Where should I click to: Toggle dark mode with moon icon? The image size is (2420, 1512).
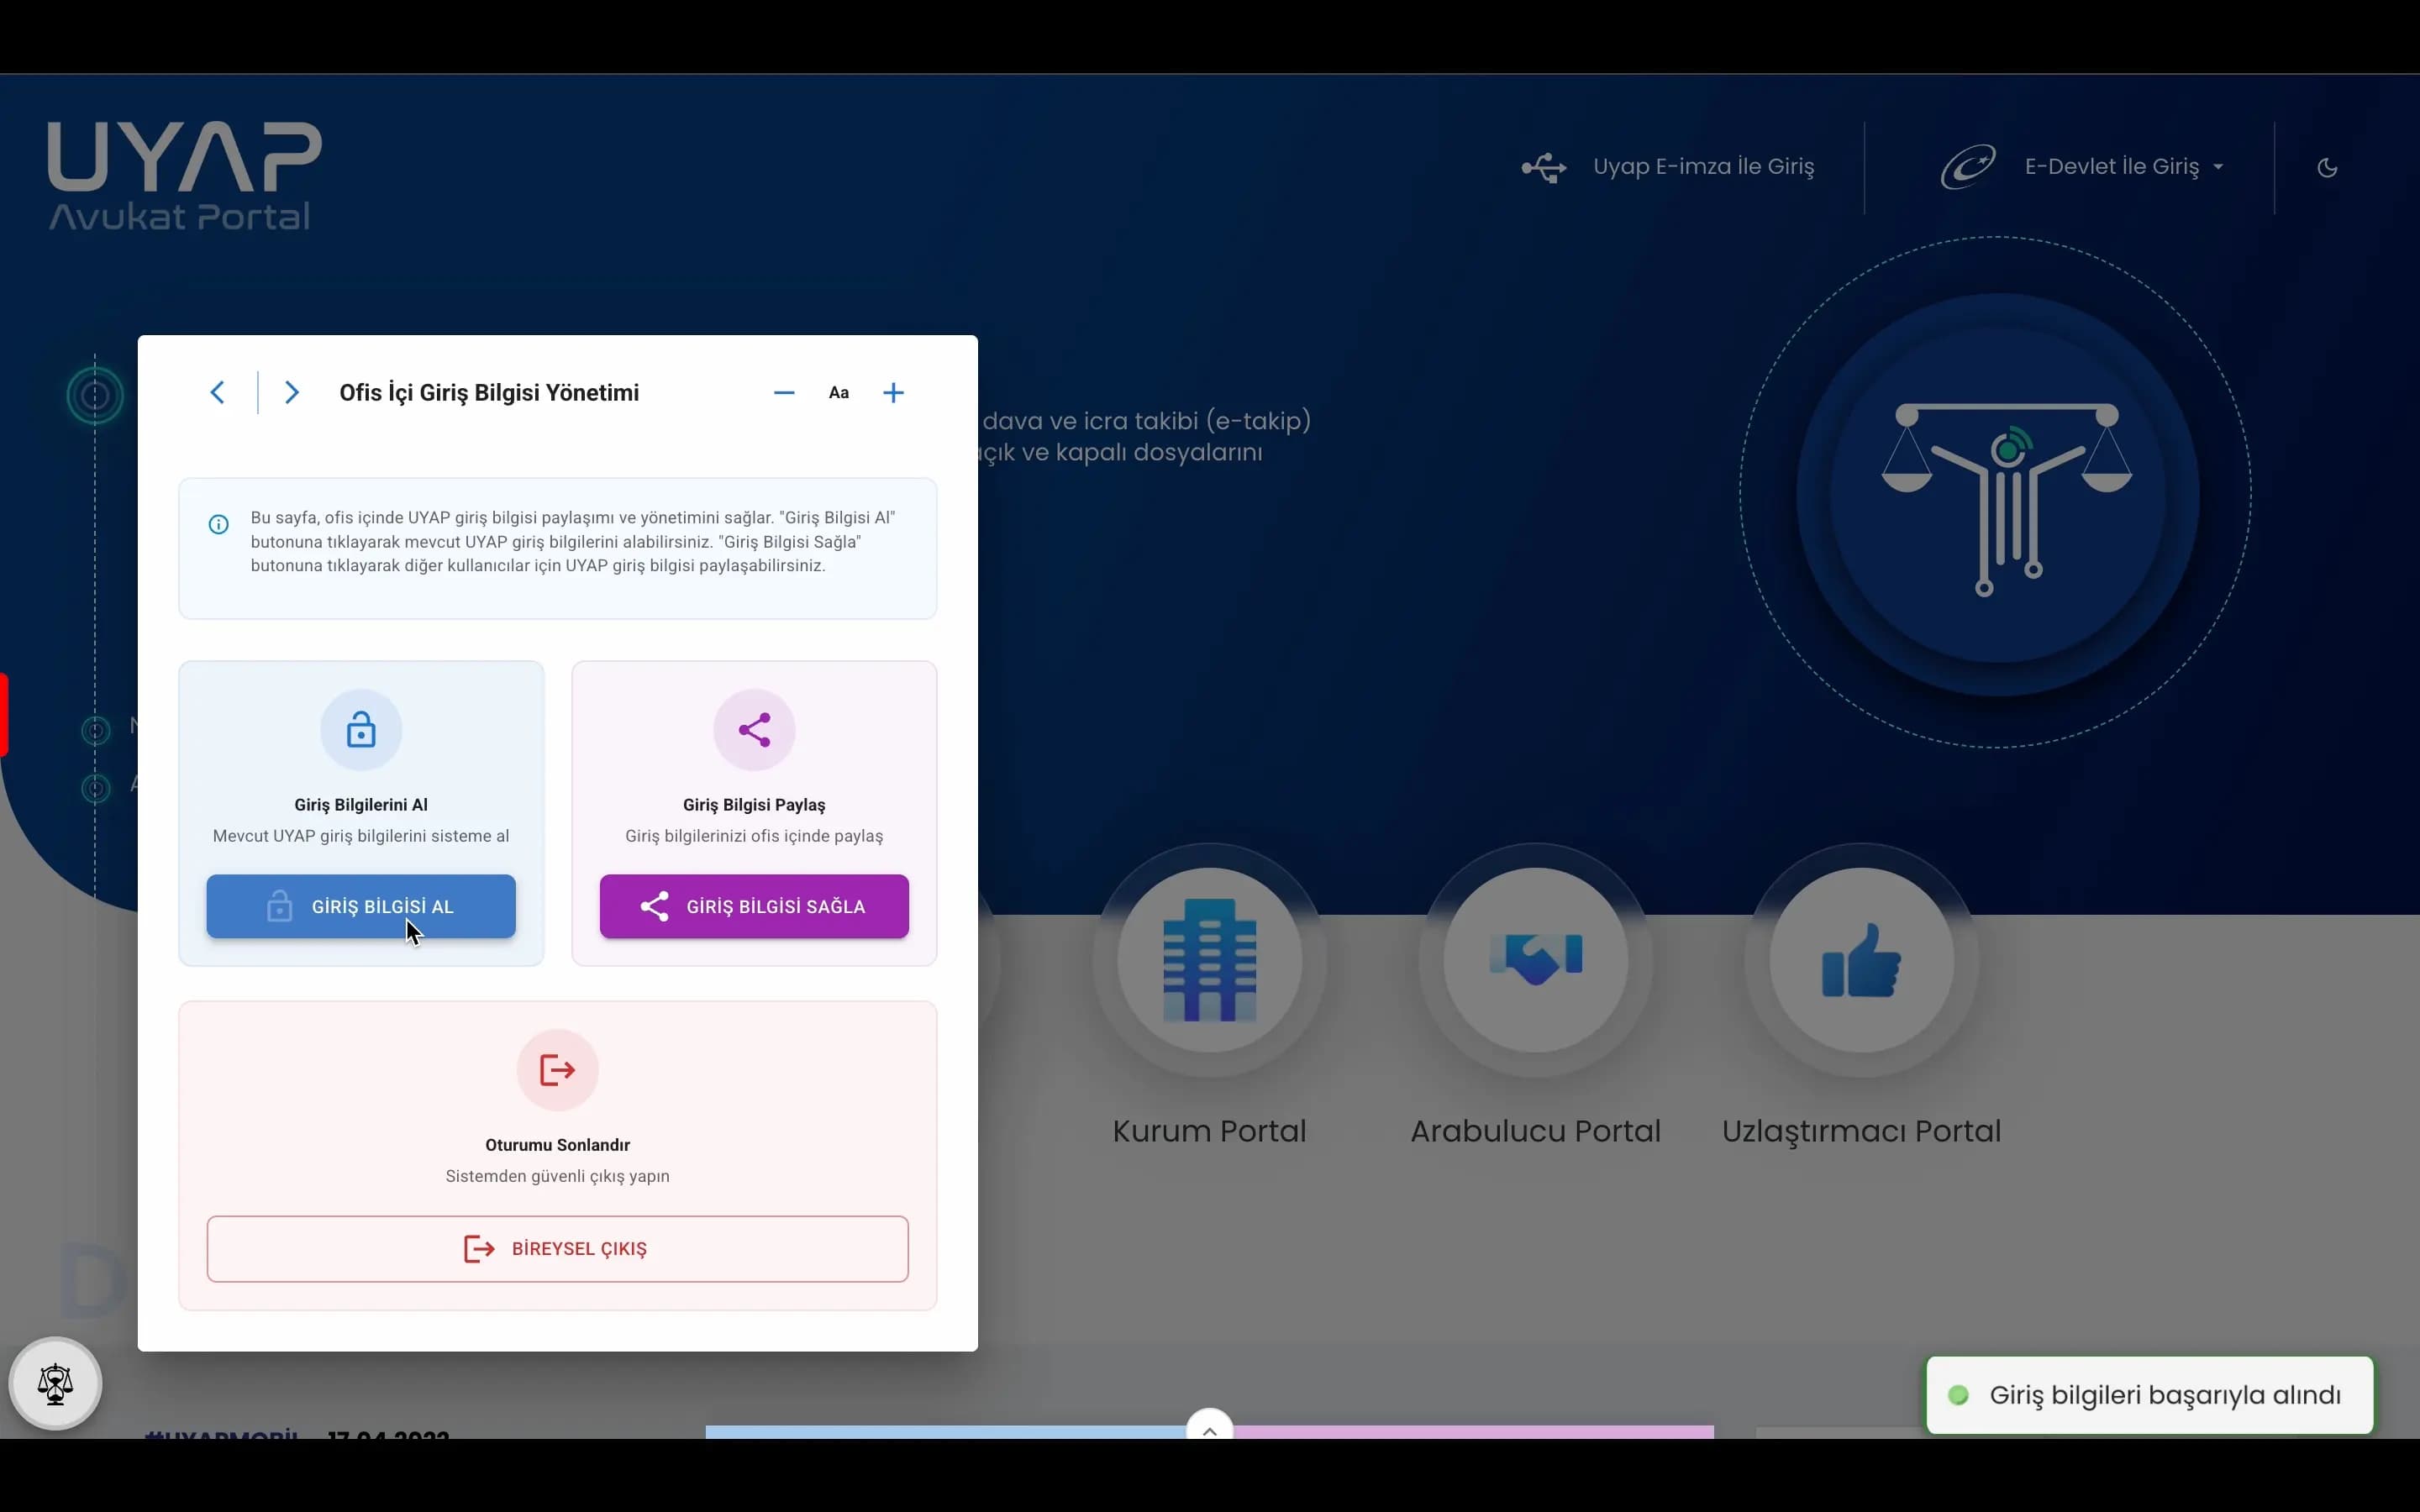pos(2327,167)
